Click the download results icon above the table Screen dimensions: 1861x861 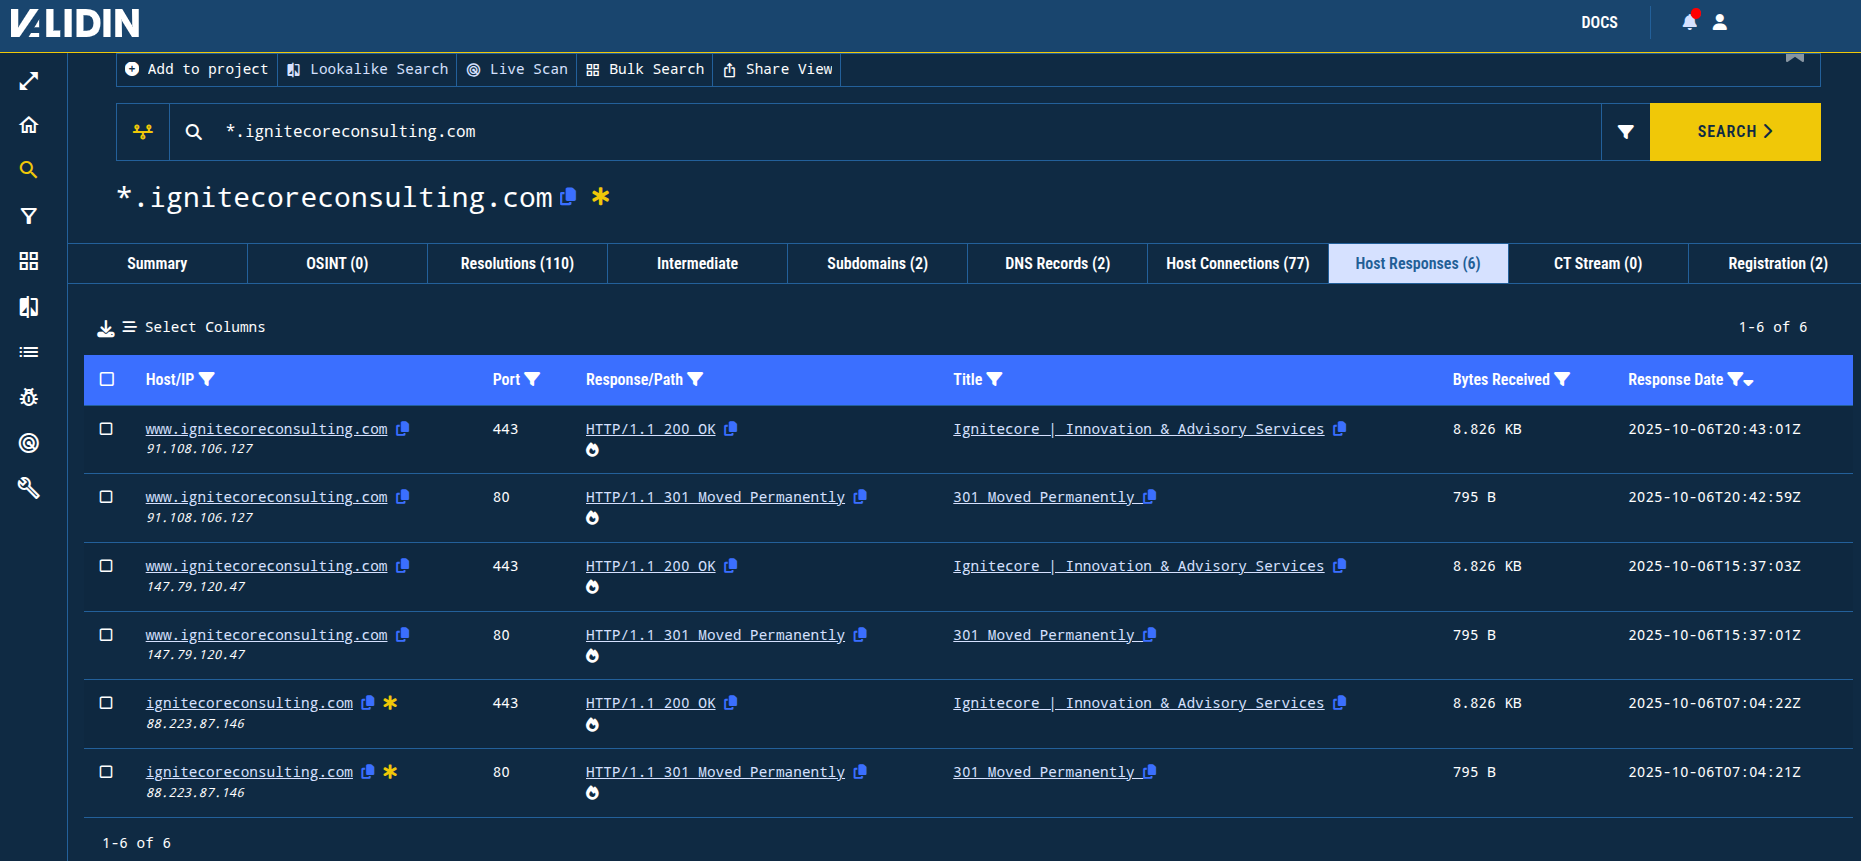(x=106, y=328)
